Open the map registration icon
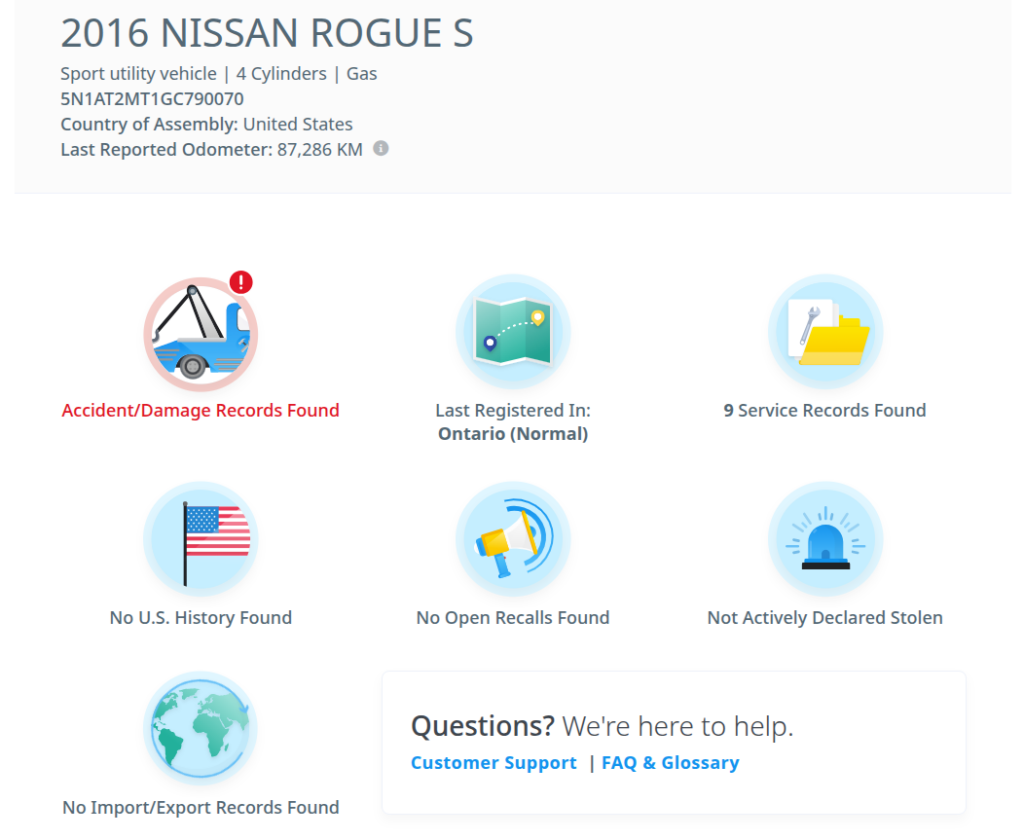 point(512,332)
